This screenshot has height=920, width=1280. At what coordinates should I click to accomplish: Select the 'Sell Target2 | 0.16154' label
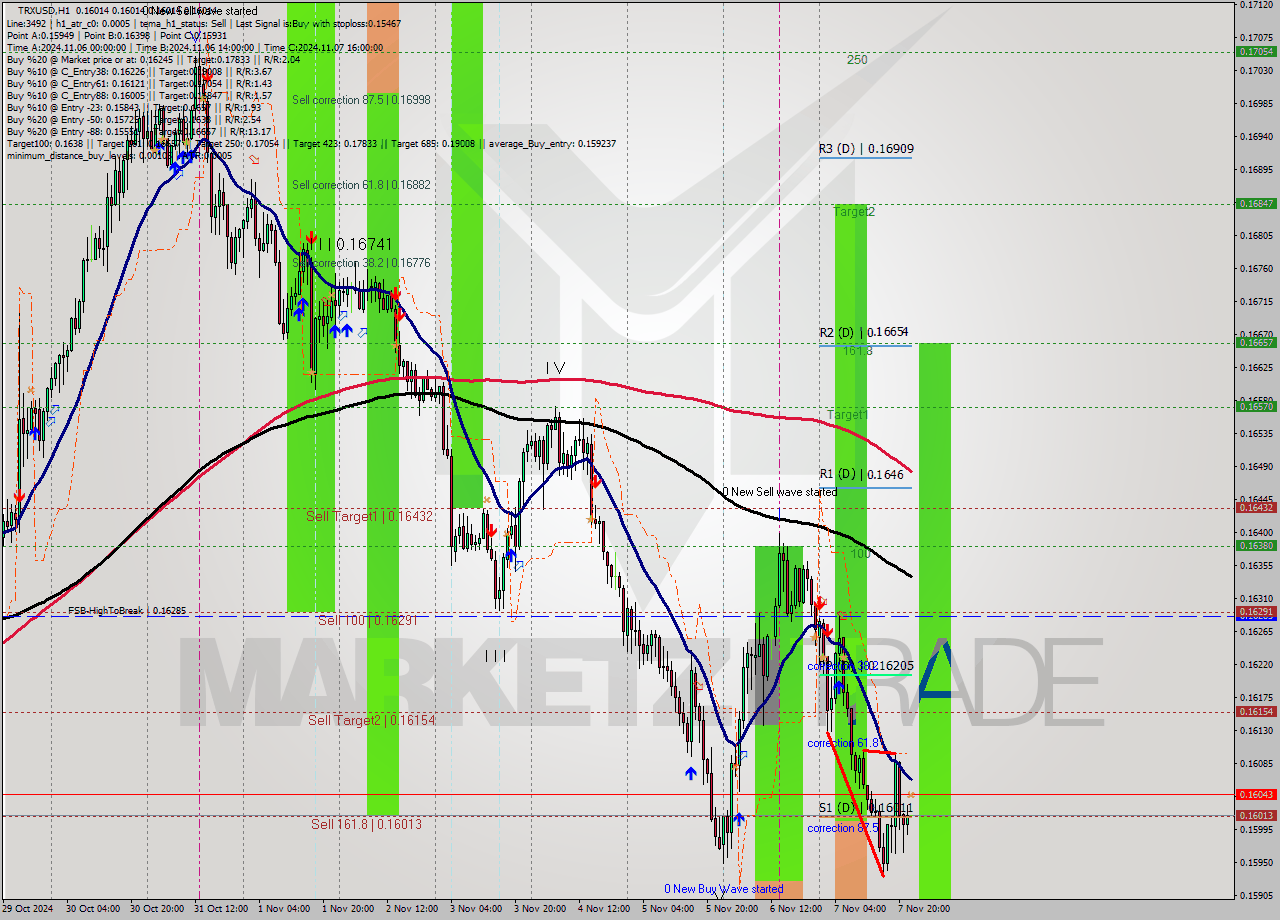tap(372, 720)
